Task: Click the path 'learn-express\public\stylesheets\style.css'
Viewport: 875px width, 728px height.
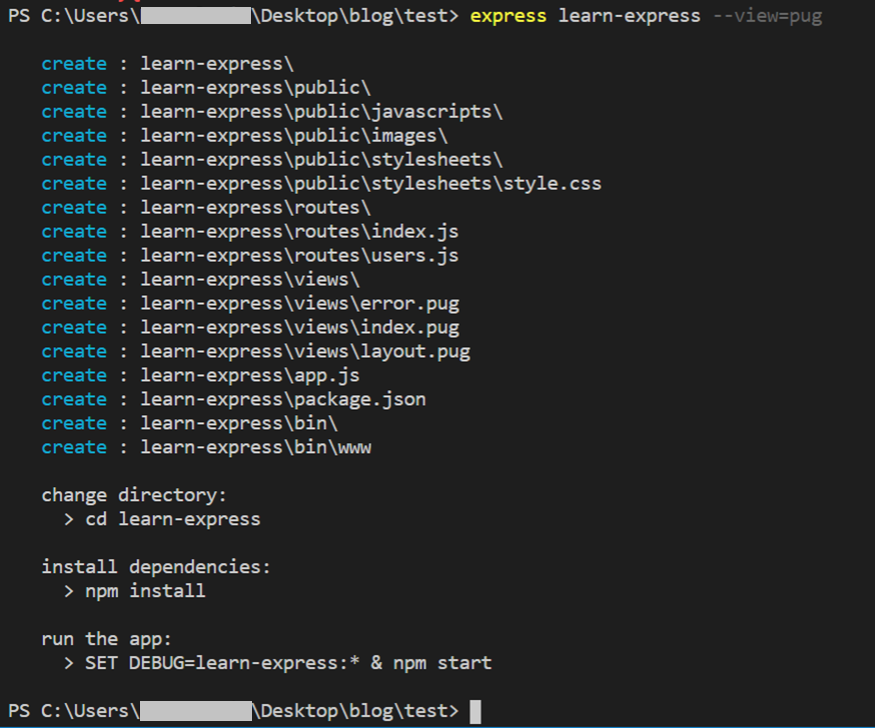Action: point(371,184)
